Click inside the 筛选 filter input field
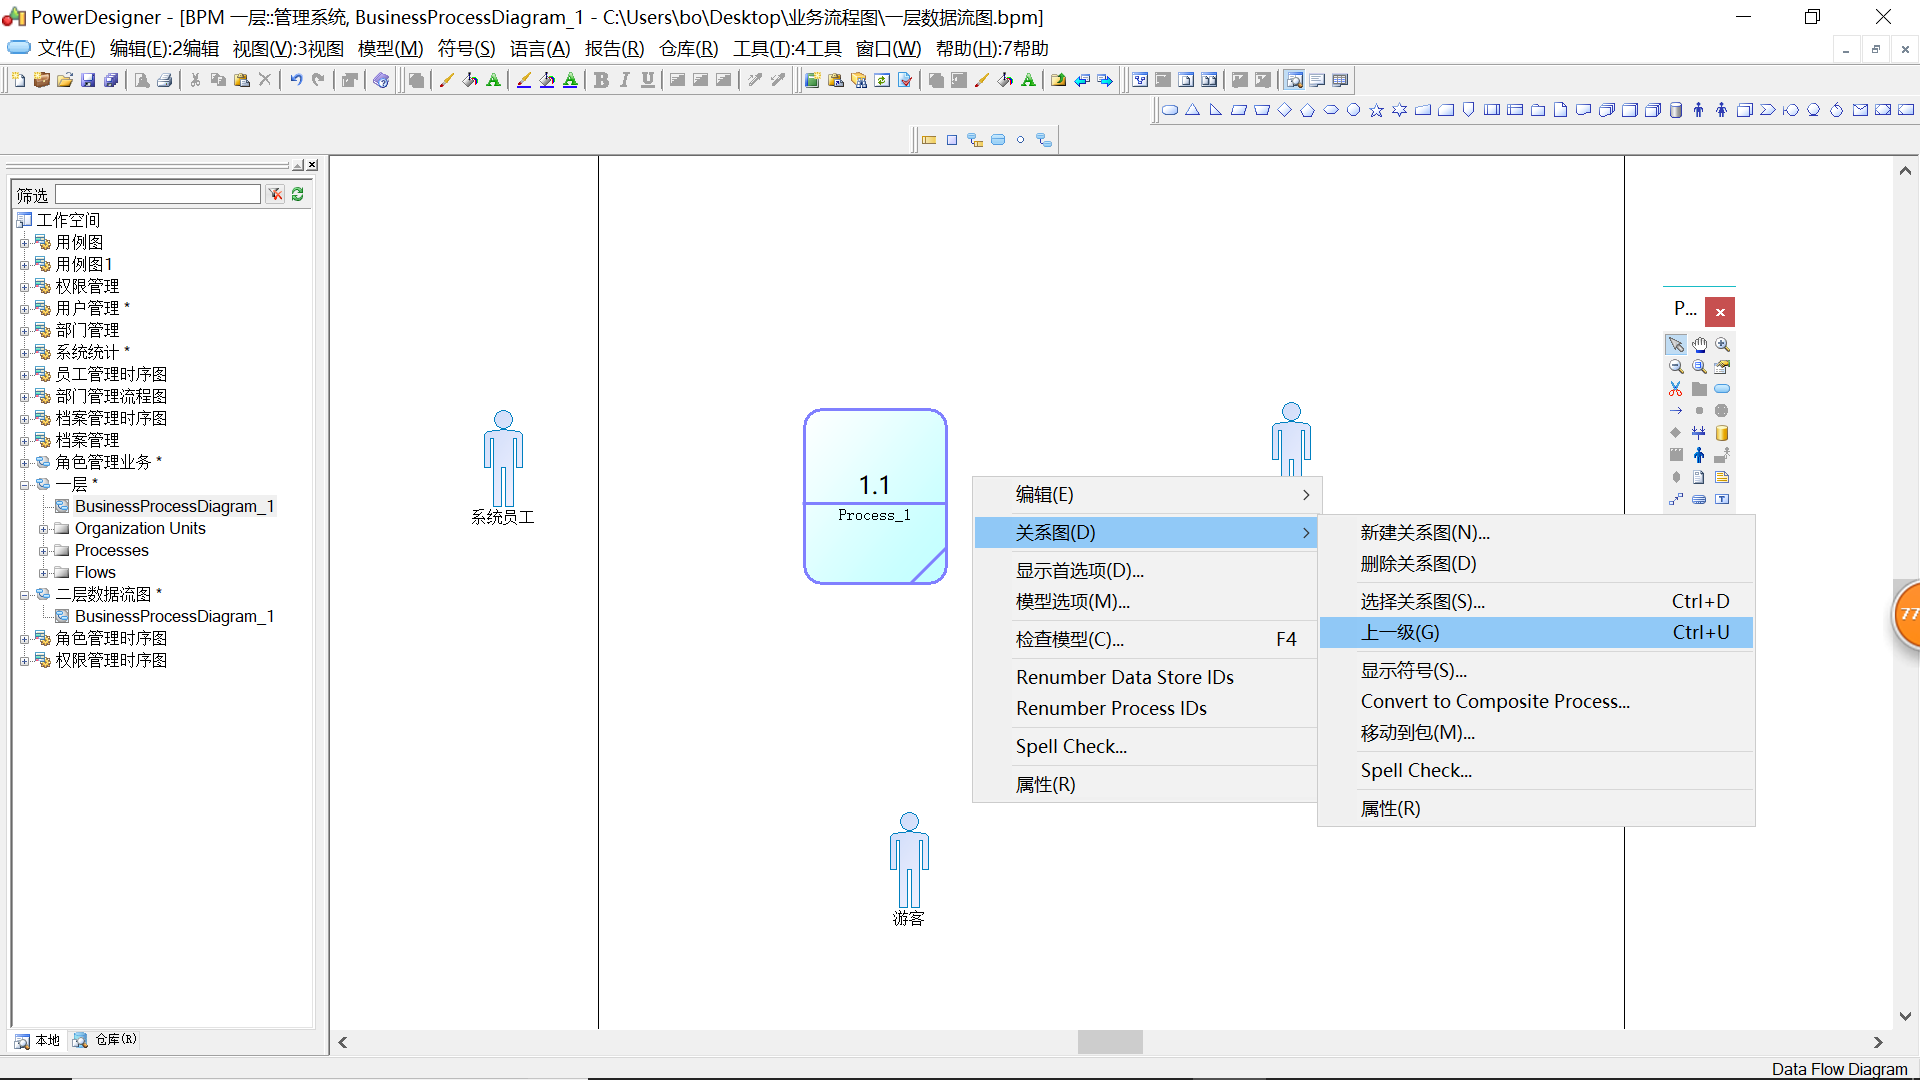The image size is (1920, 1080). tap(157, 193)
